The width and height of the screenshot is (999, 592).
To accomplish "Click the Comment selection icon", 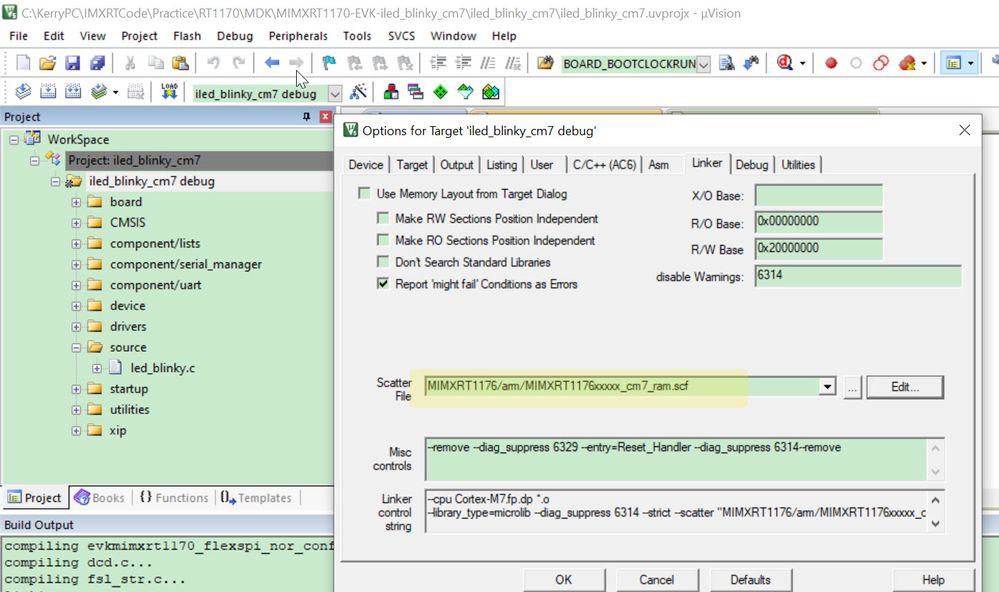I will click(x=488, y=63).
